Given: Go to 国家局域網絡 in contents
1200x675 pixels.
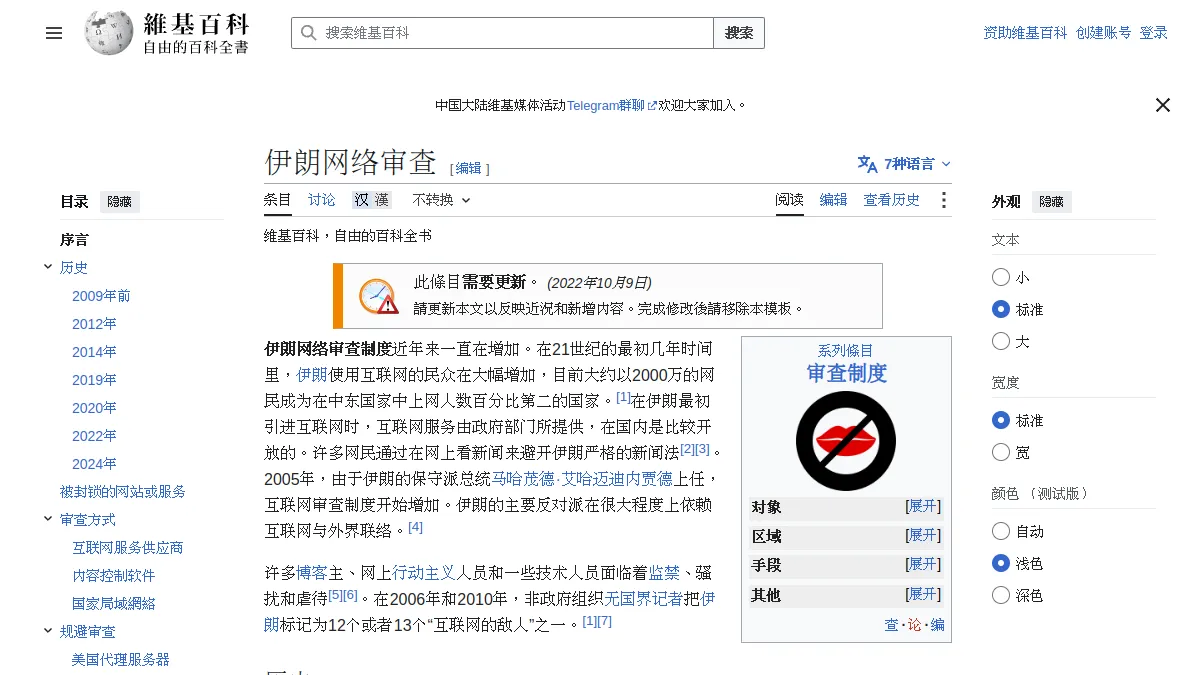Looking at the screenshot, I should [x=114, y=604].
